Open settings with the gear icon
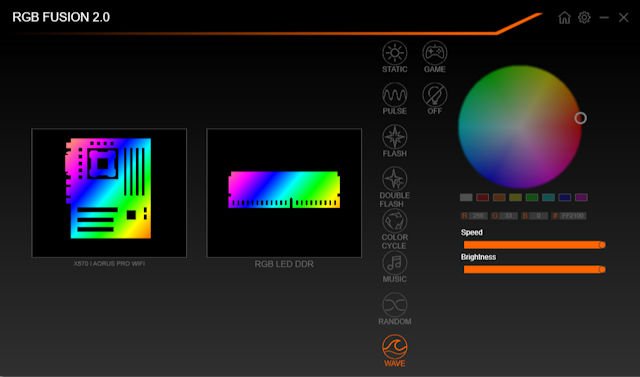This screenshot has width=640, height=377. tap(584, 18)
